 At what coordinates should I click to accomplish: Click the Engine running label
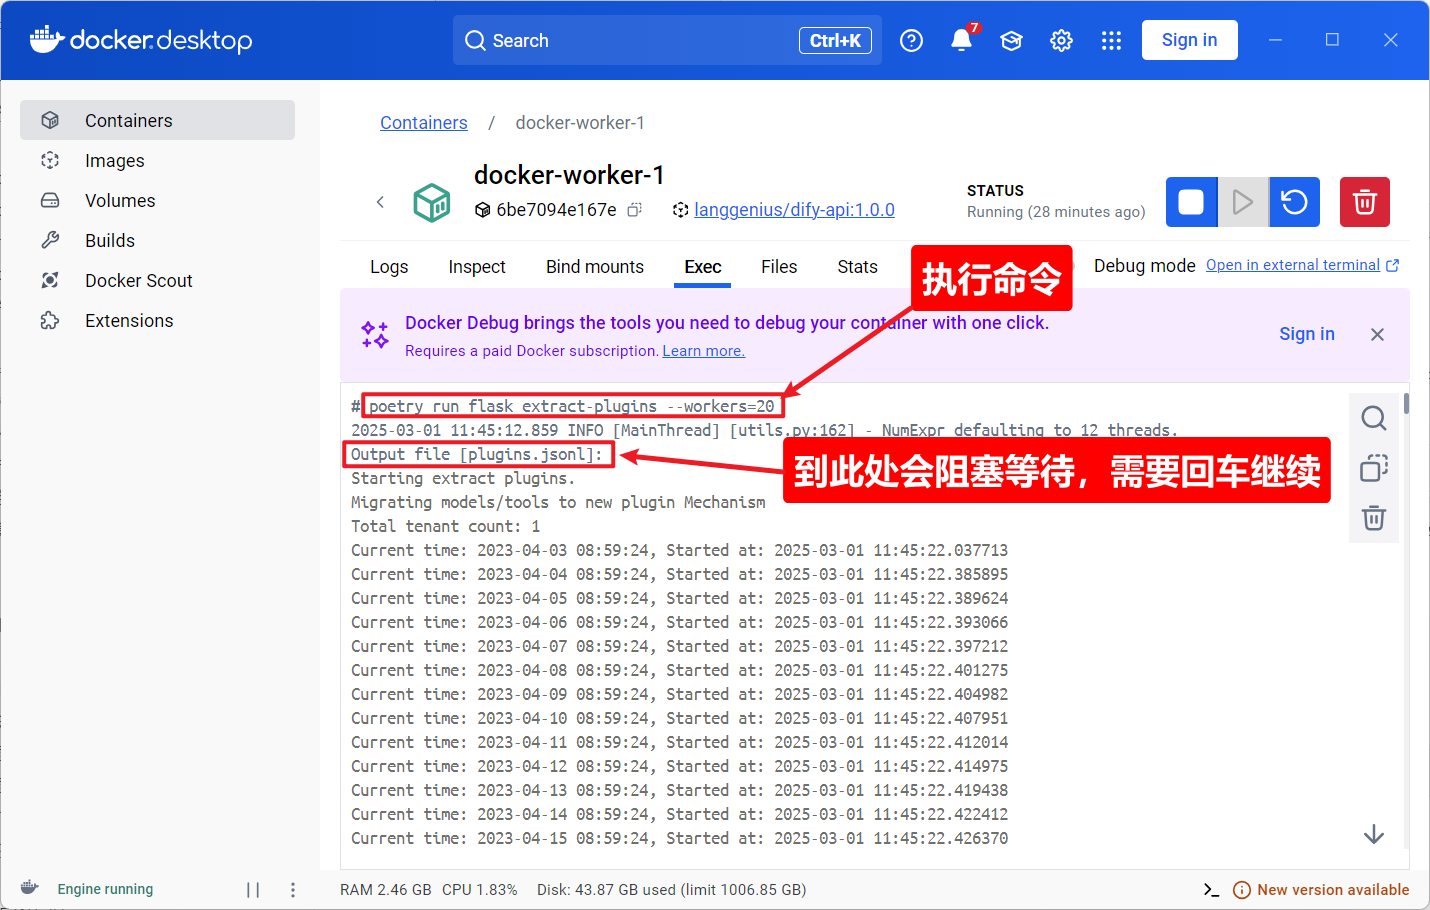coord(105,889)
